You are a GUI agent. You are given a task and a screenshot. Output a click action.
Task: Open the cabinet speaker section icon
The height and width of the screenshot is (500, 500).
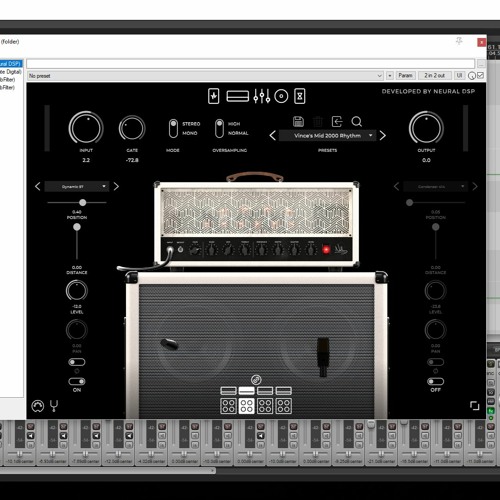(281, 96)
